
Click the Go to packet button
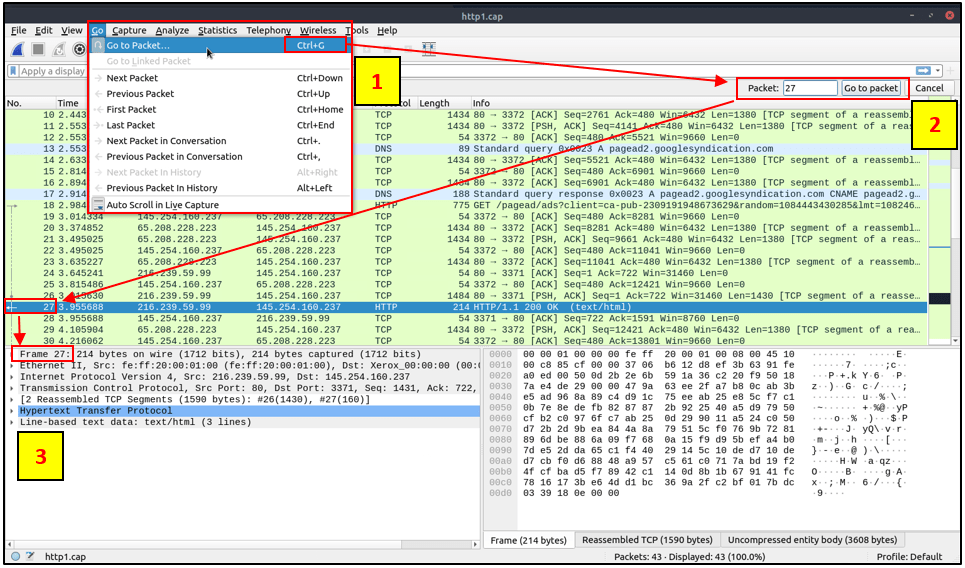click(871, 88)
